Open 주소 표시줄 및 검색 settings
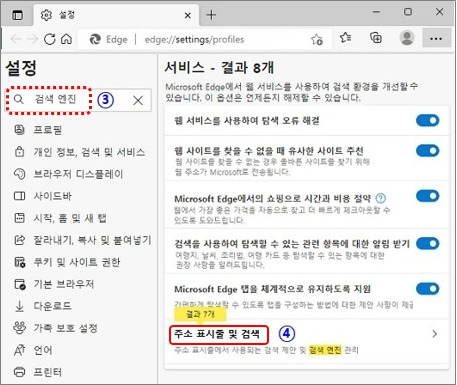Screen dimensions: 457x385 pyautogui.click(x=217, y=334)
